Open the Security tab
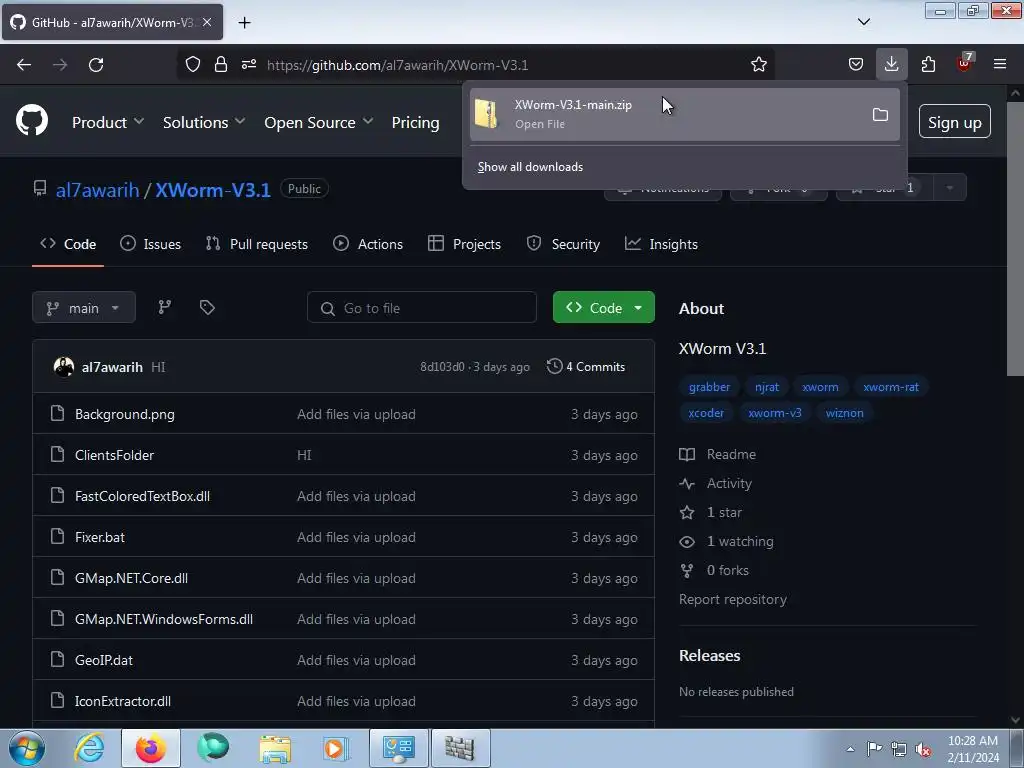Image resolution: width=1024 pixels, height=768 pixels. pos(563,244)
